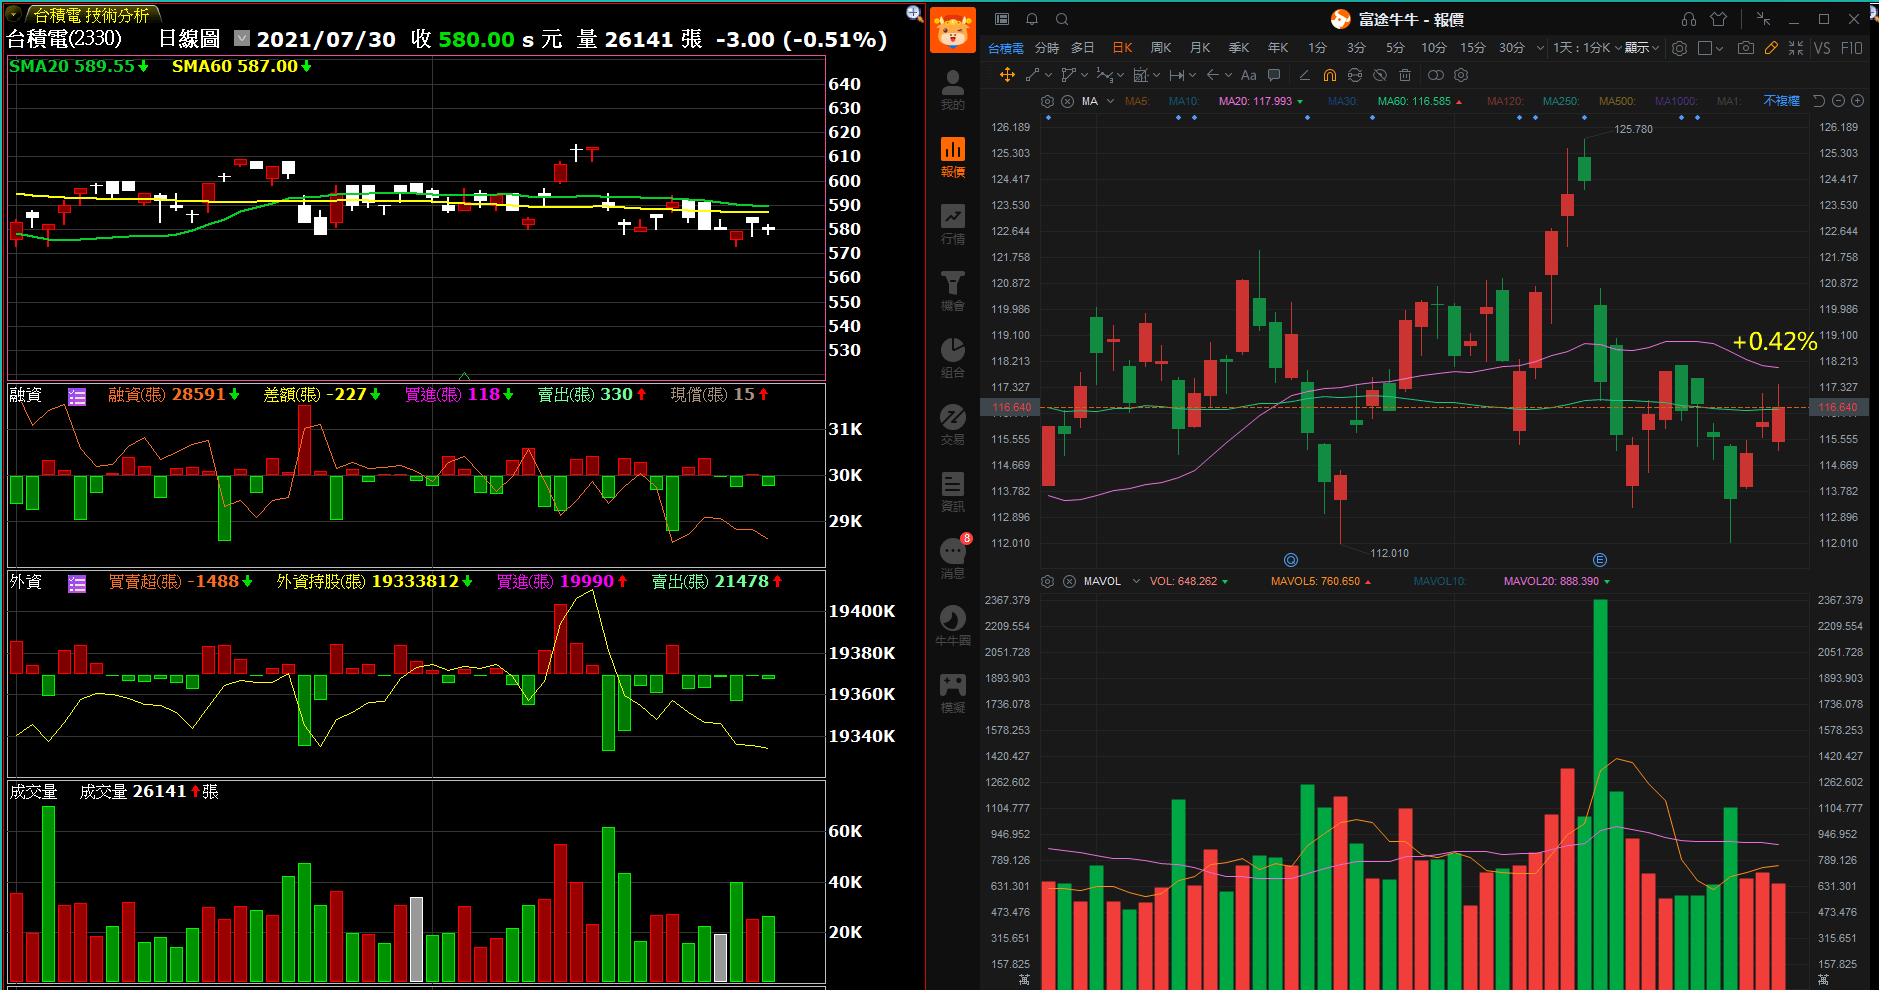
Task: Expand the MAVOL indicator dropdown
Action: point(1136,581)
